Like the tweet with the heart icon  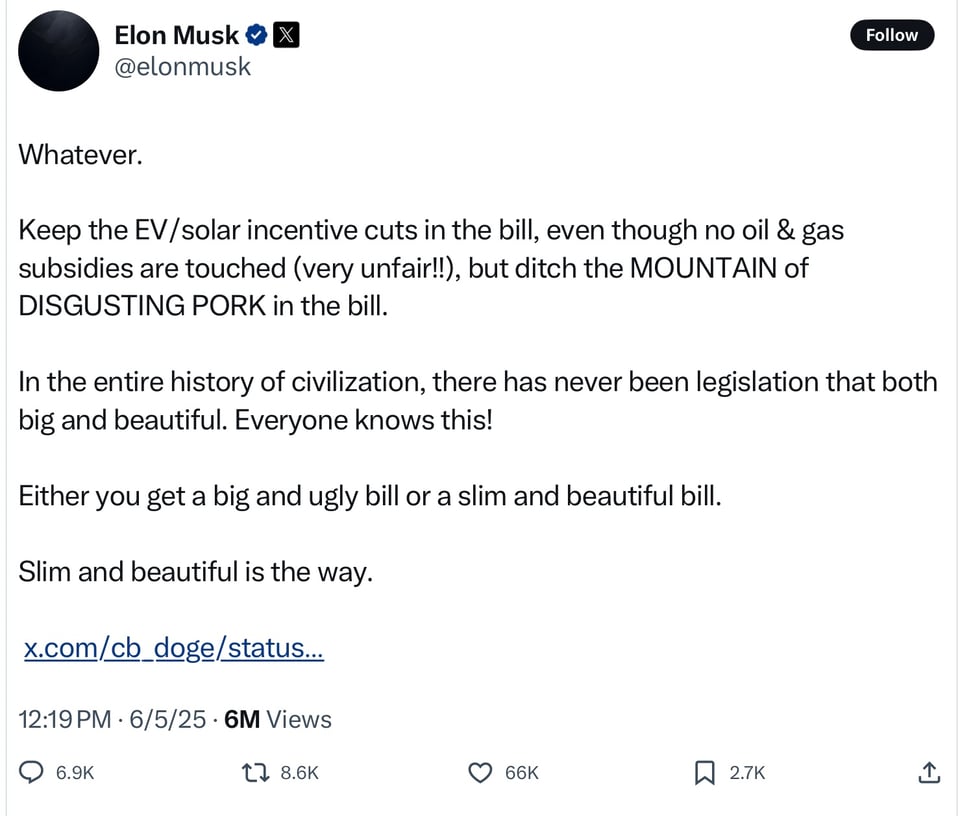(x=482, y=772)
